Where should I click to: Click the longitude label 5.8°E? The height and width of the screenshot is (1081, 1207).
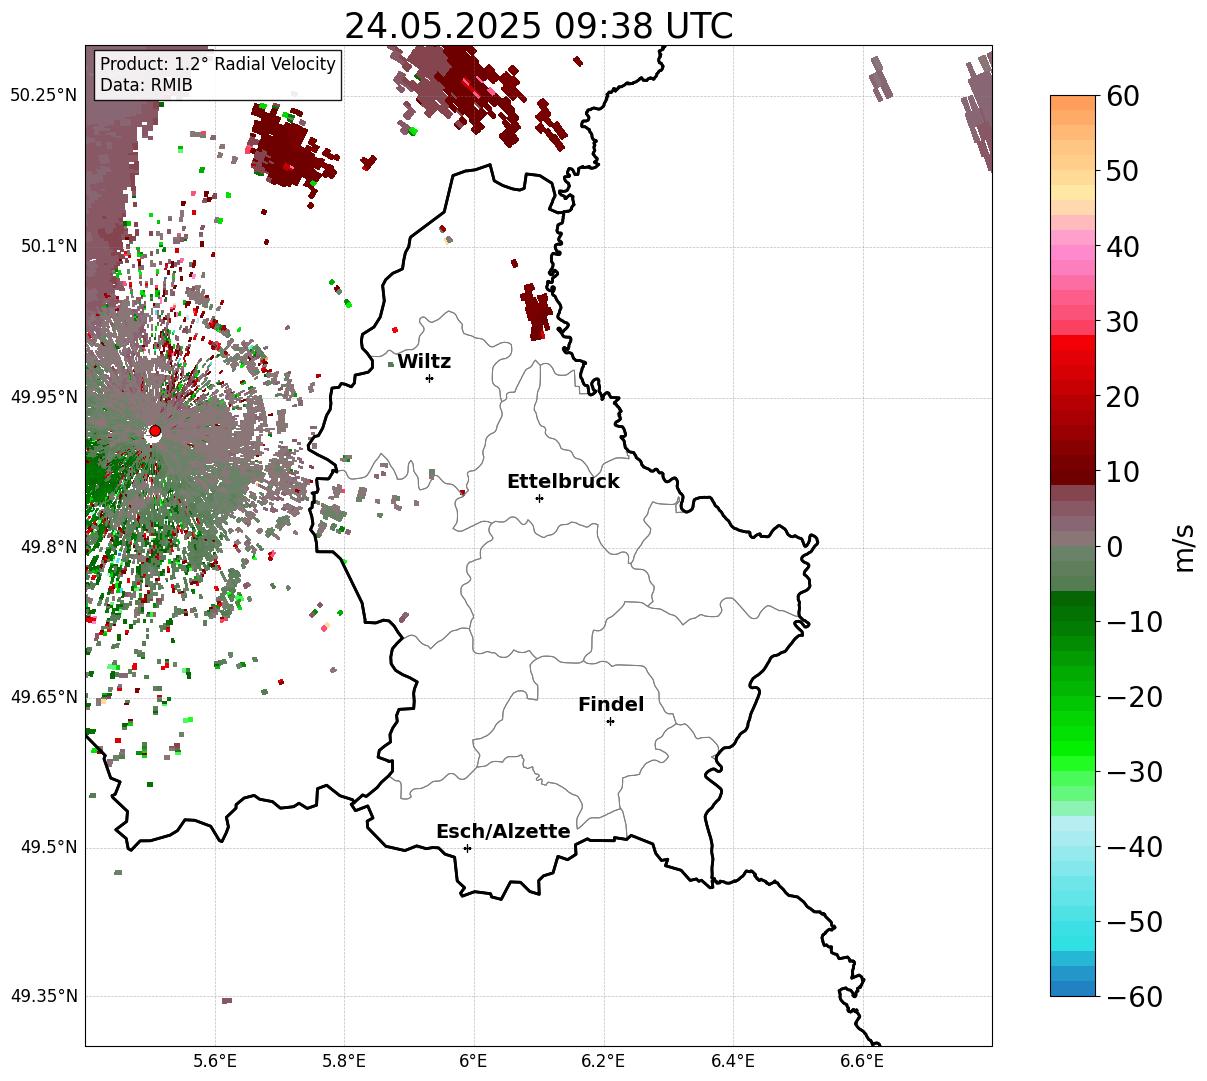coord(345,1061)
